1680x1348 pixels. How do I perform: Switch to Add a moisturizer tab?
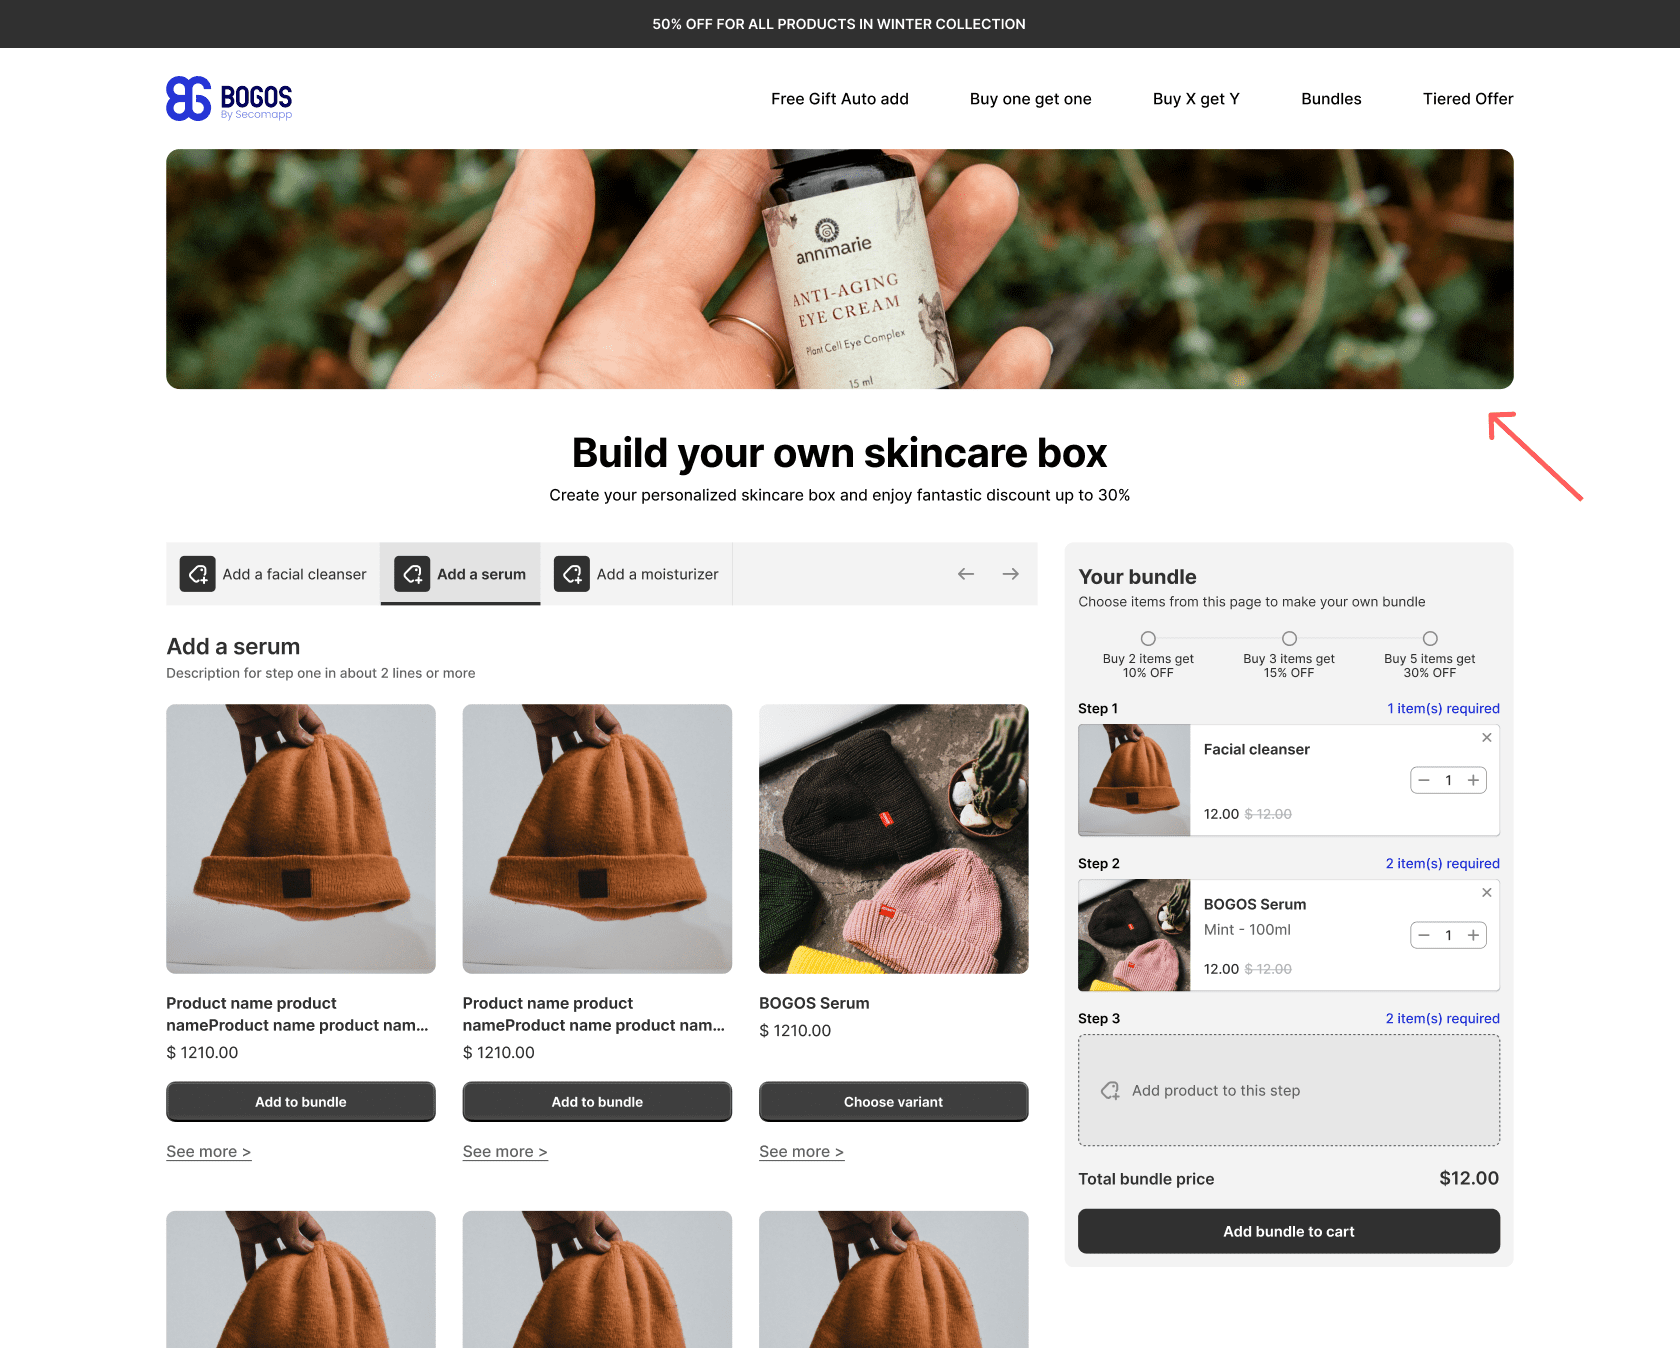coord(637,574)
